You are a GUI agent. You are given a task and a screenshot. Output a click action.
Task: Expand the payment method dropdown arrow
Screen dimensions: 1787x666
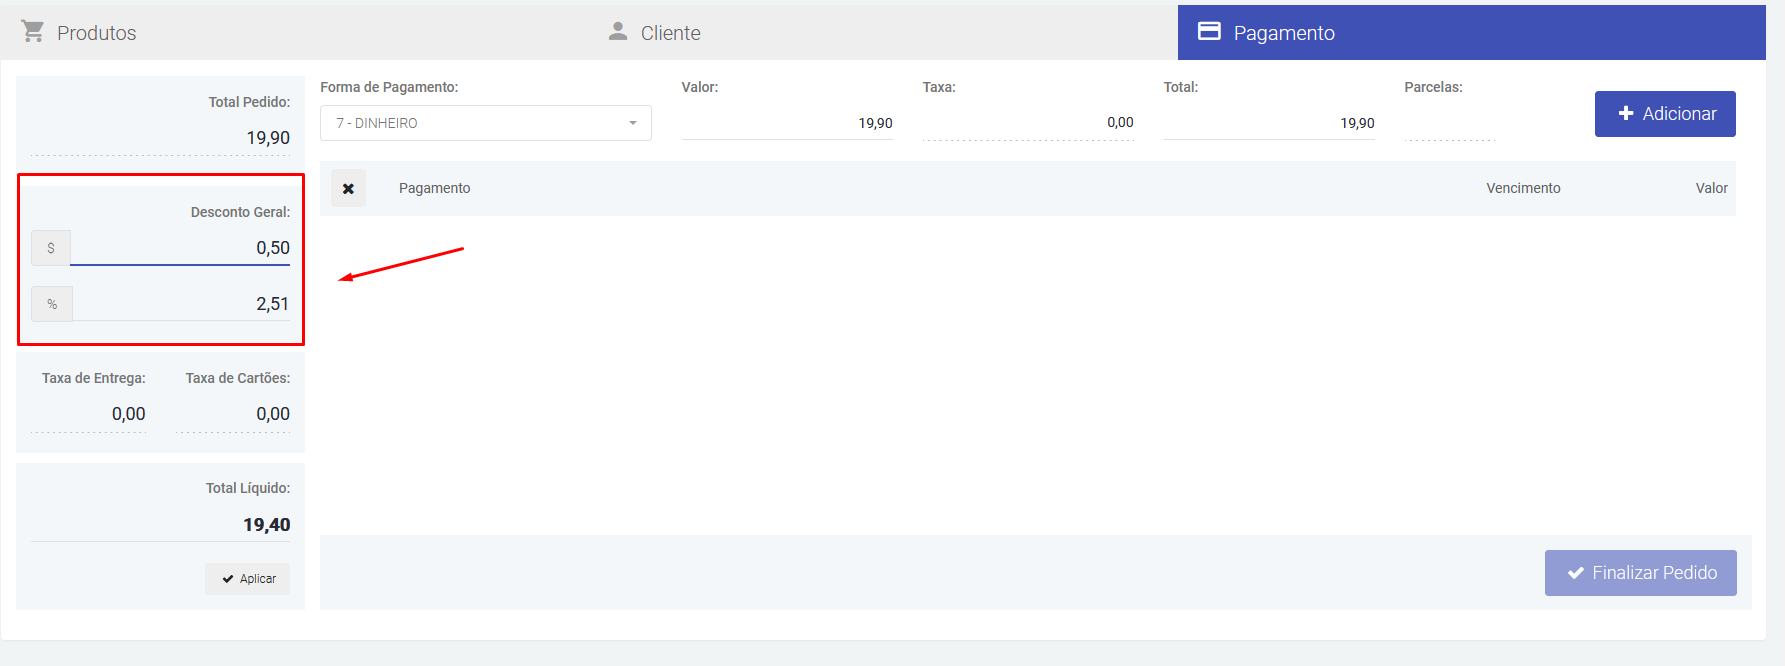pos(632,123)
